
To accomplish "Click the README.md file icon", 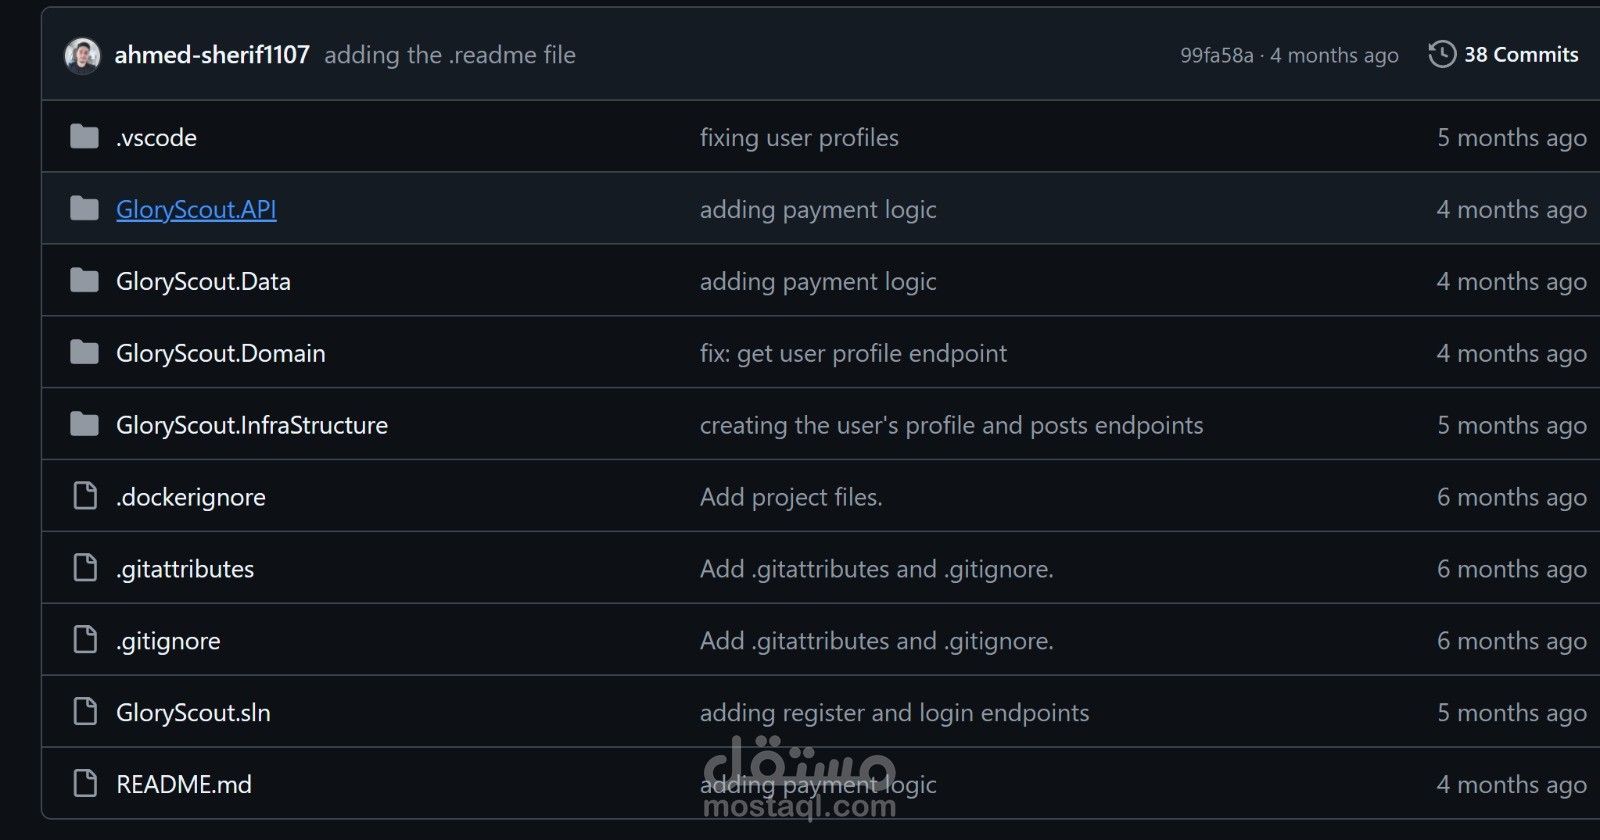I will pyautogui.click(x=86, y=784).
